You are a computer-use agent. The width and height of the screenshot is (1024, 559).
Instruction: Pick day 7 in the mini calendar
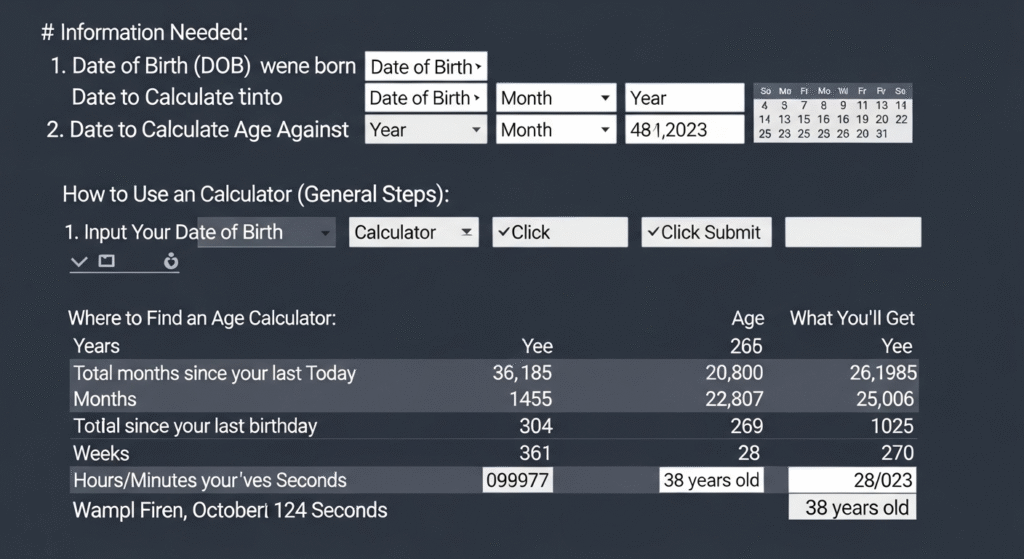[x=804, y=105]
